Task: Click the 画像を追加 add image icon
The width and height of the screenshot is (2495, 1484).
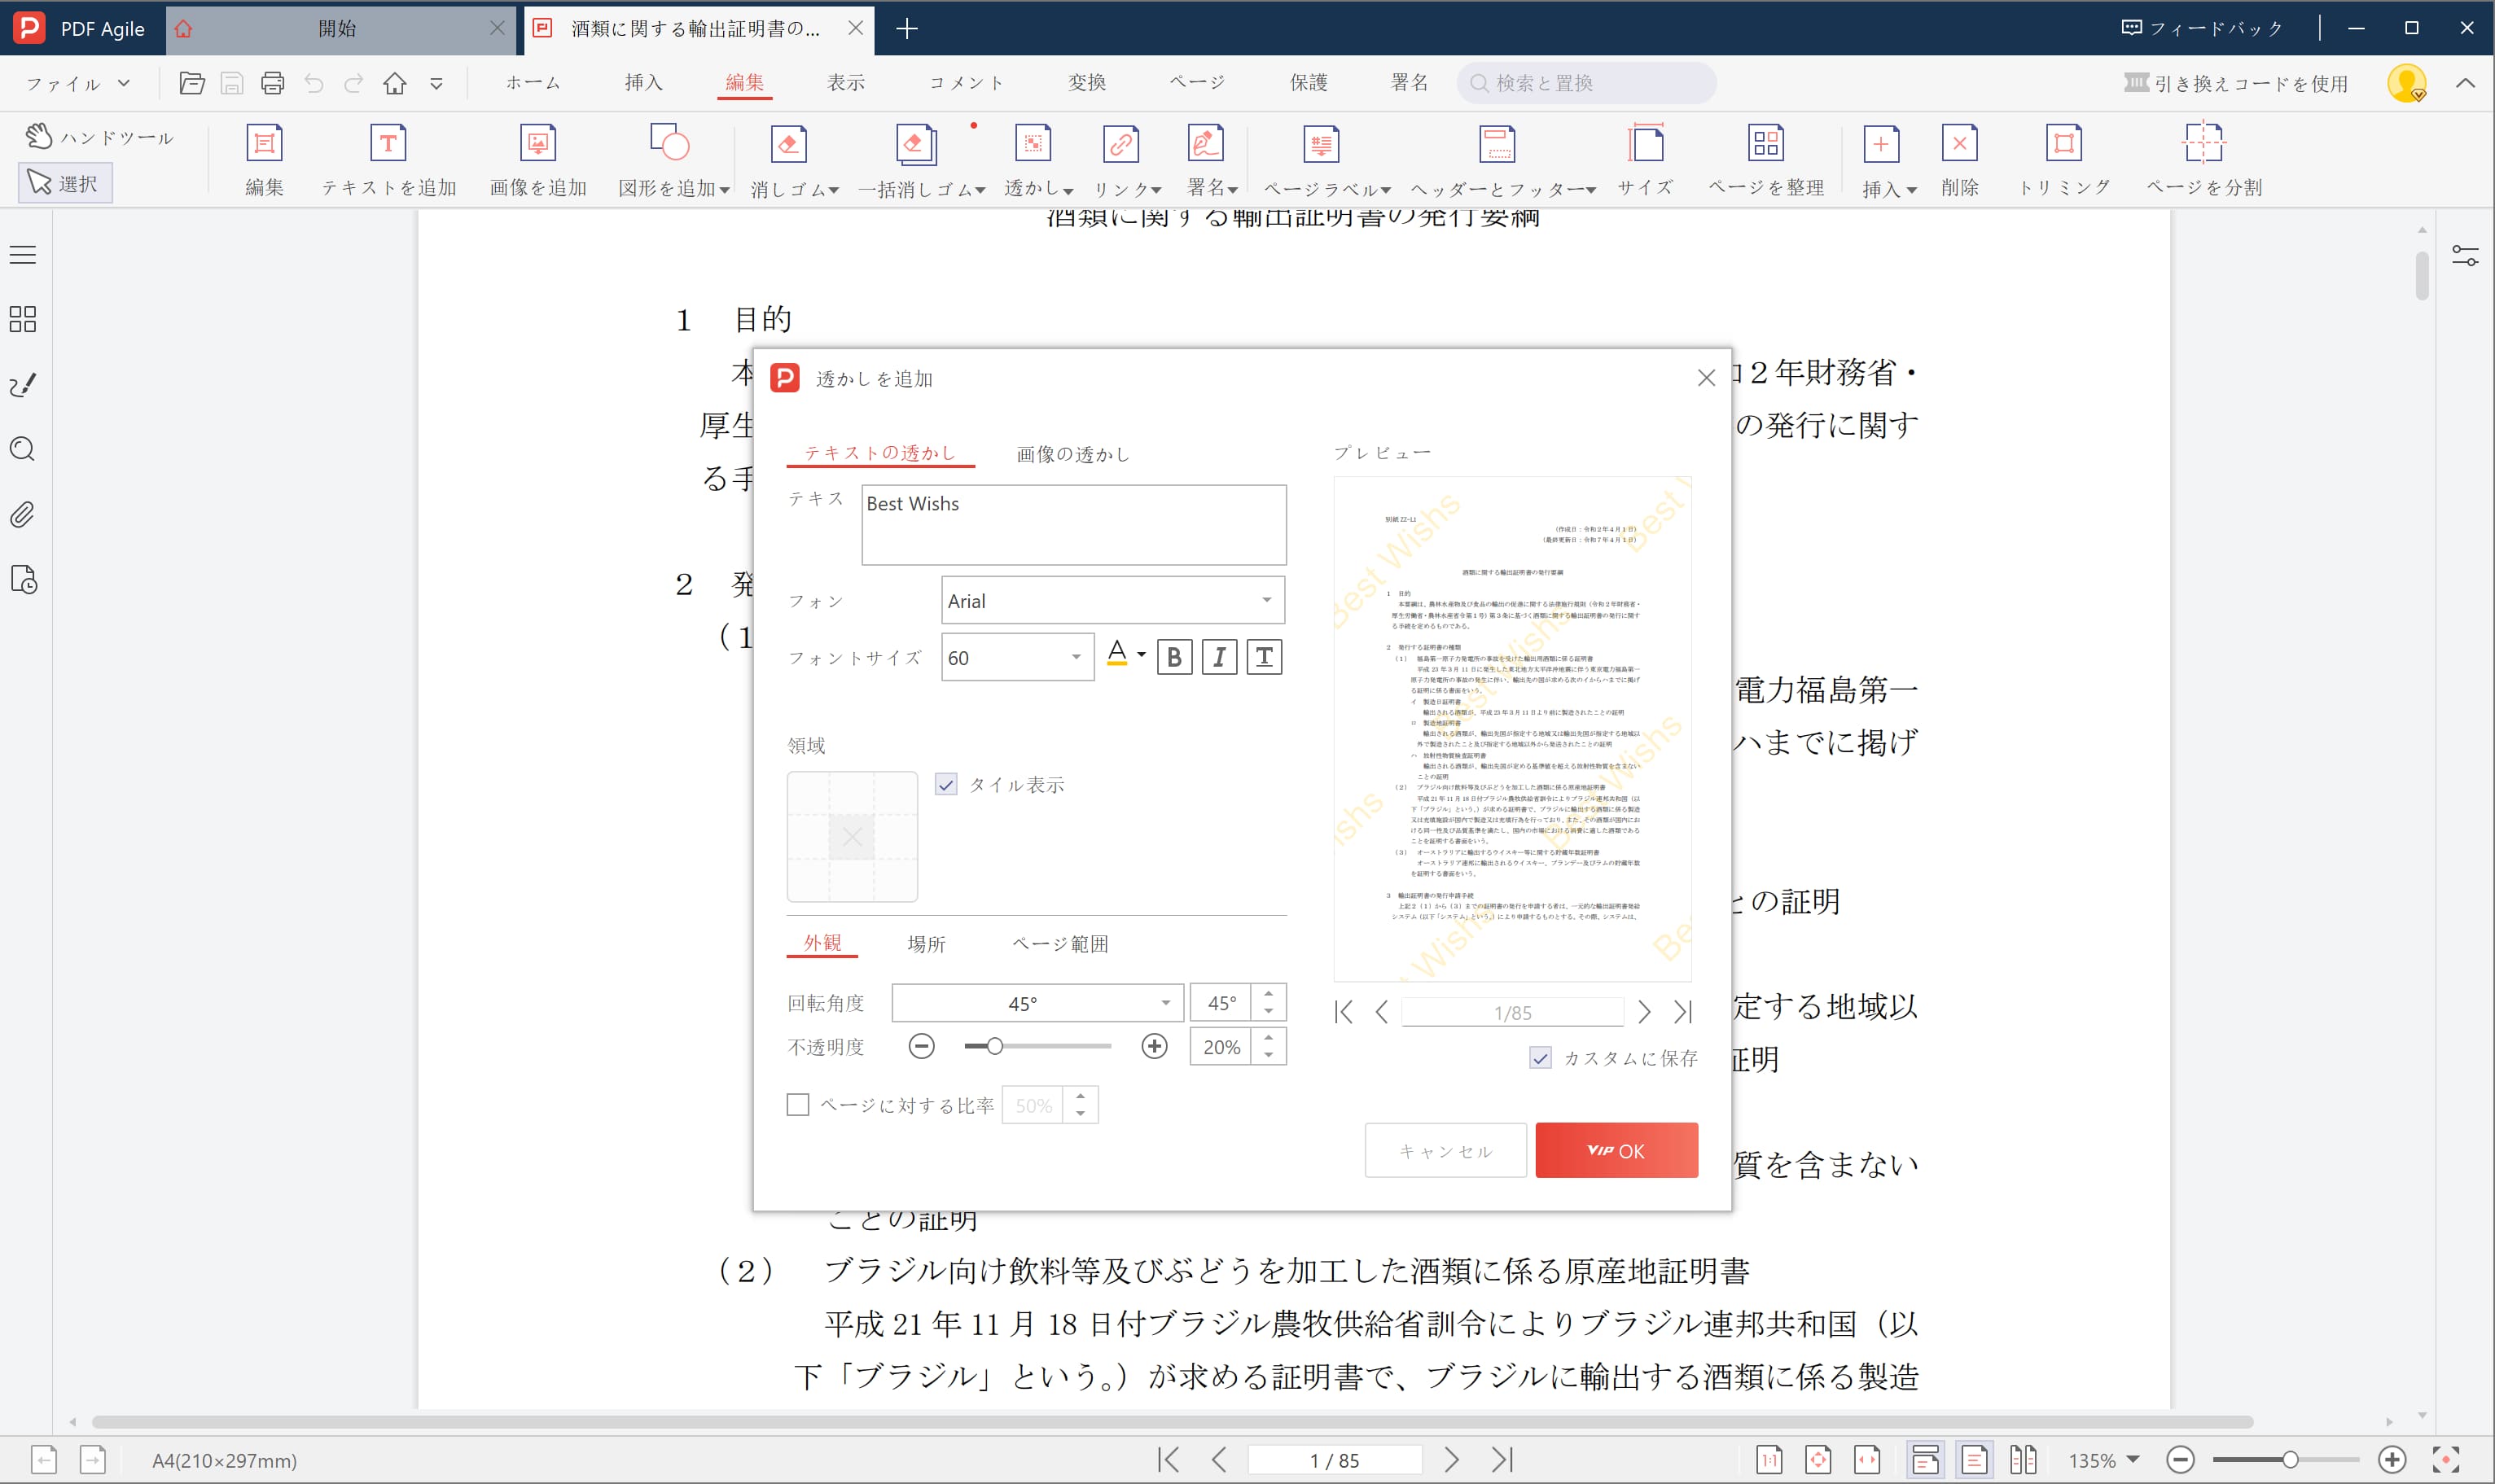Action: 537,144
